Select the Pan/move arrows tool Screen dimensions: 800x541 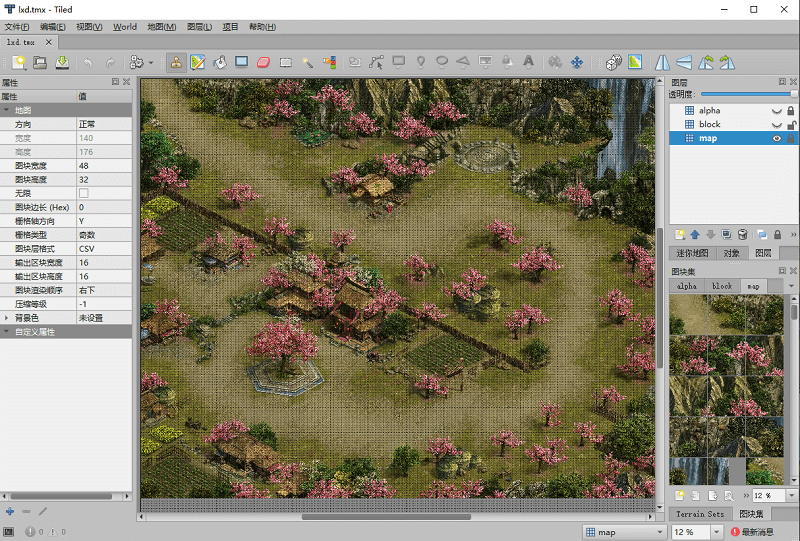click(x=577, y=62)
